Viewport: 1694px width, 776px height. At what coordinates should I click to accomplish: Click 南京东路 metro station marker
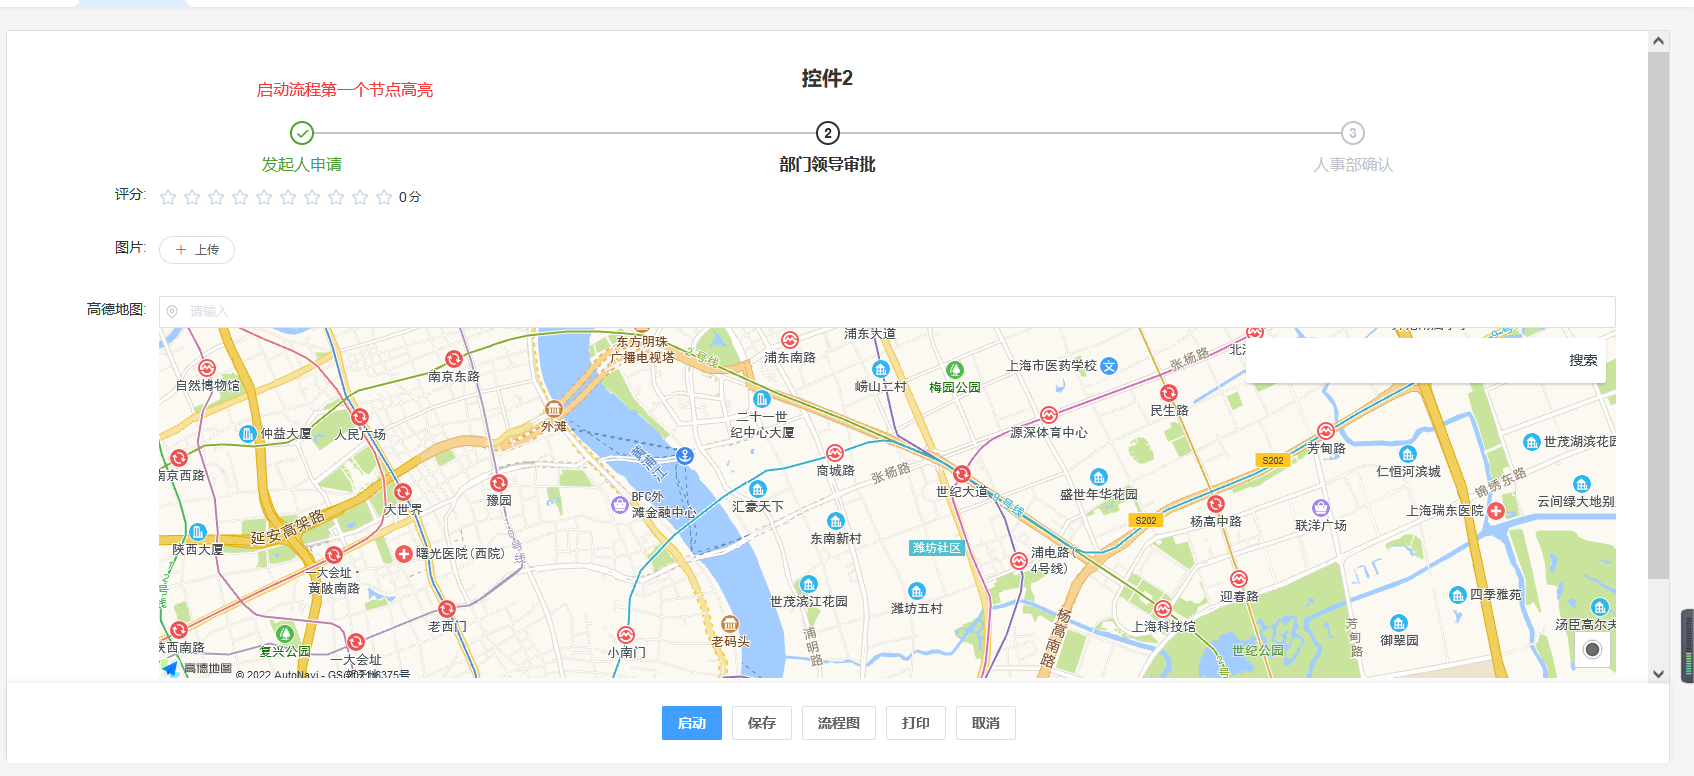point(454,359)
